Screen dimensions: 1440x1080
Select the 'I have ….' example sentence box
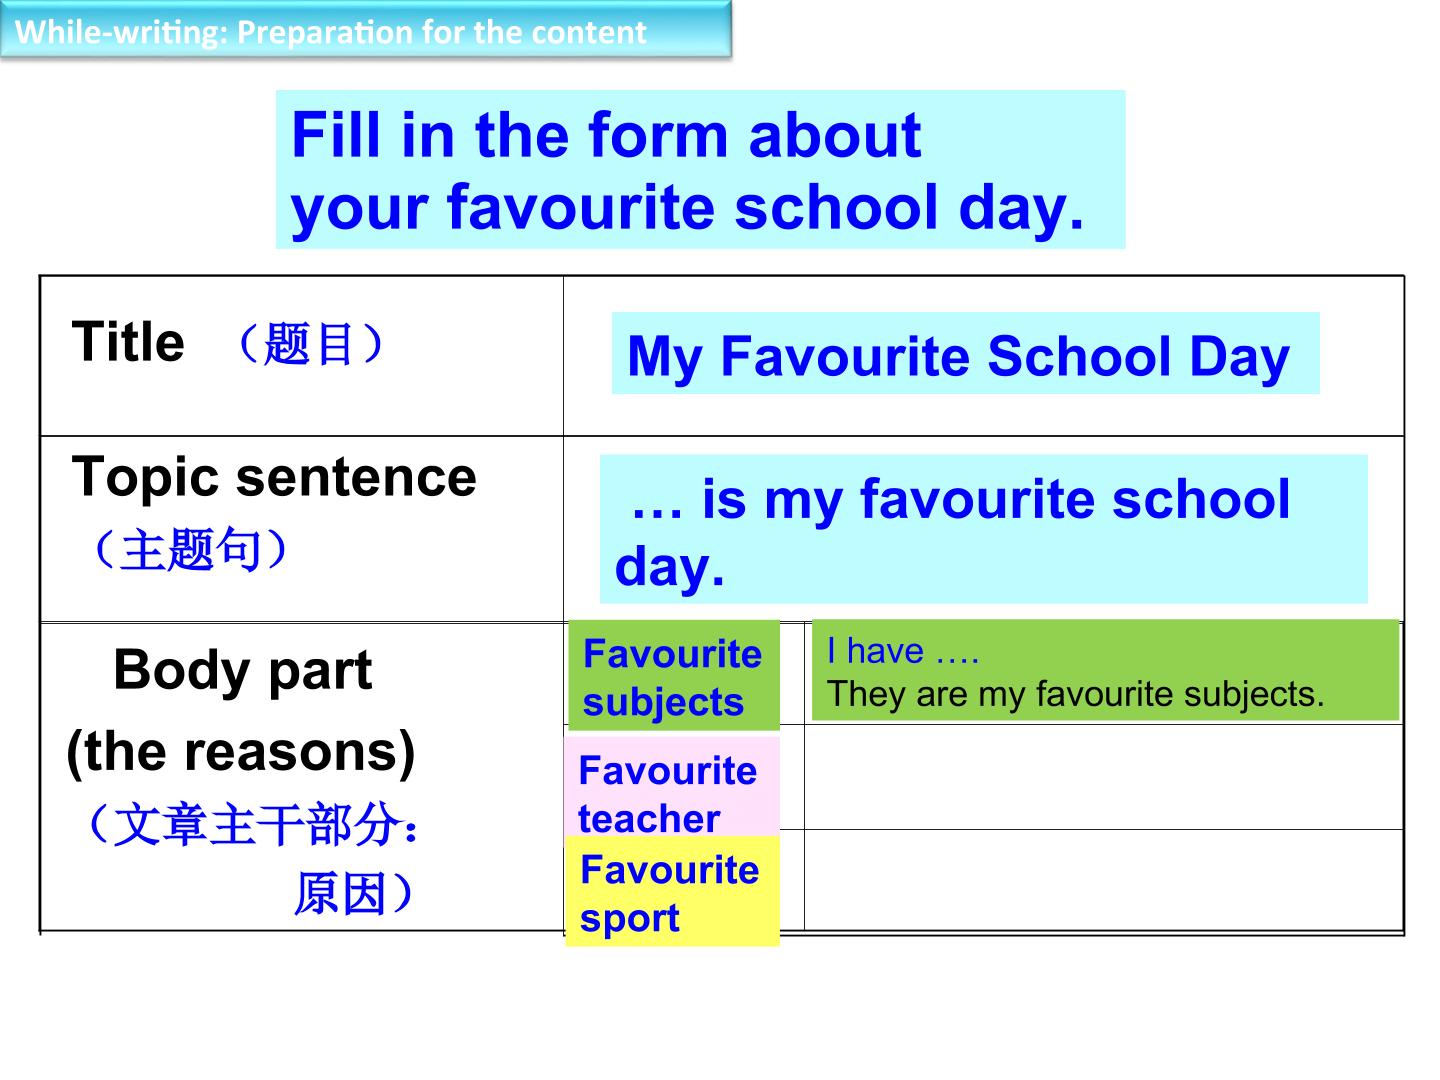[x=1105, y=671]
